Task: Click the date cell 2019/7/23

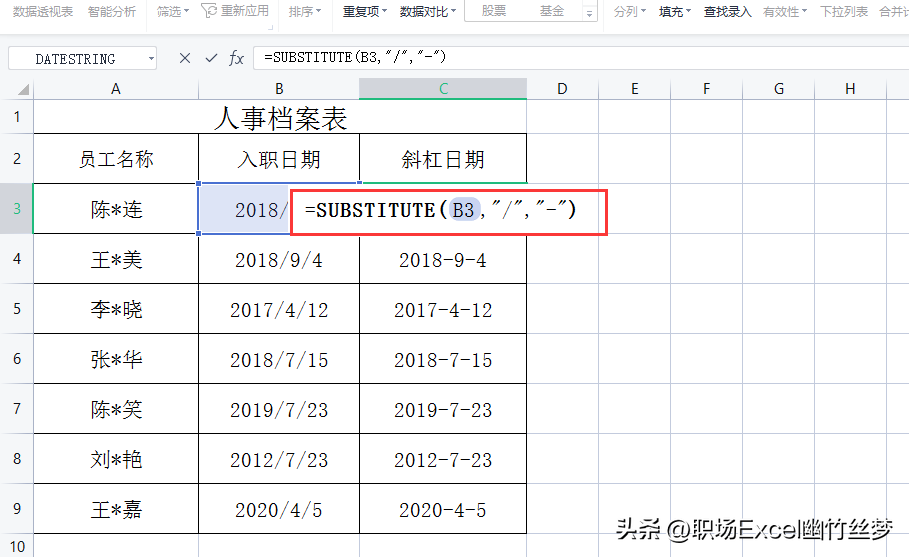Action: (279, 409)
